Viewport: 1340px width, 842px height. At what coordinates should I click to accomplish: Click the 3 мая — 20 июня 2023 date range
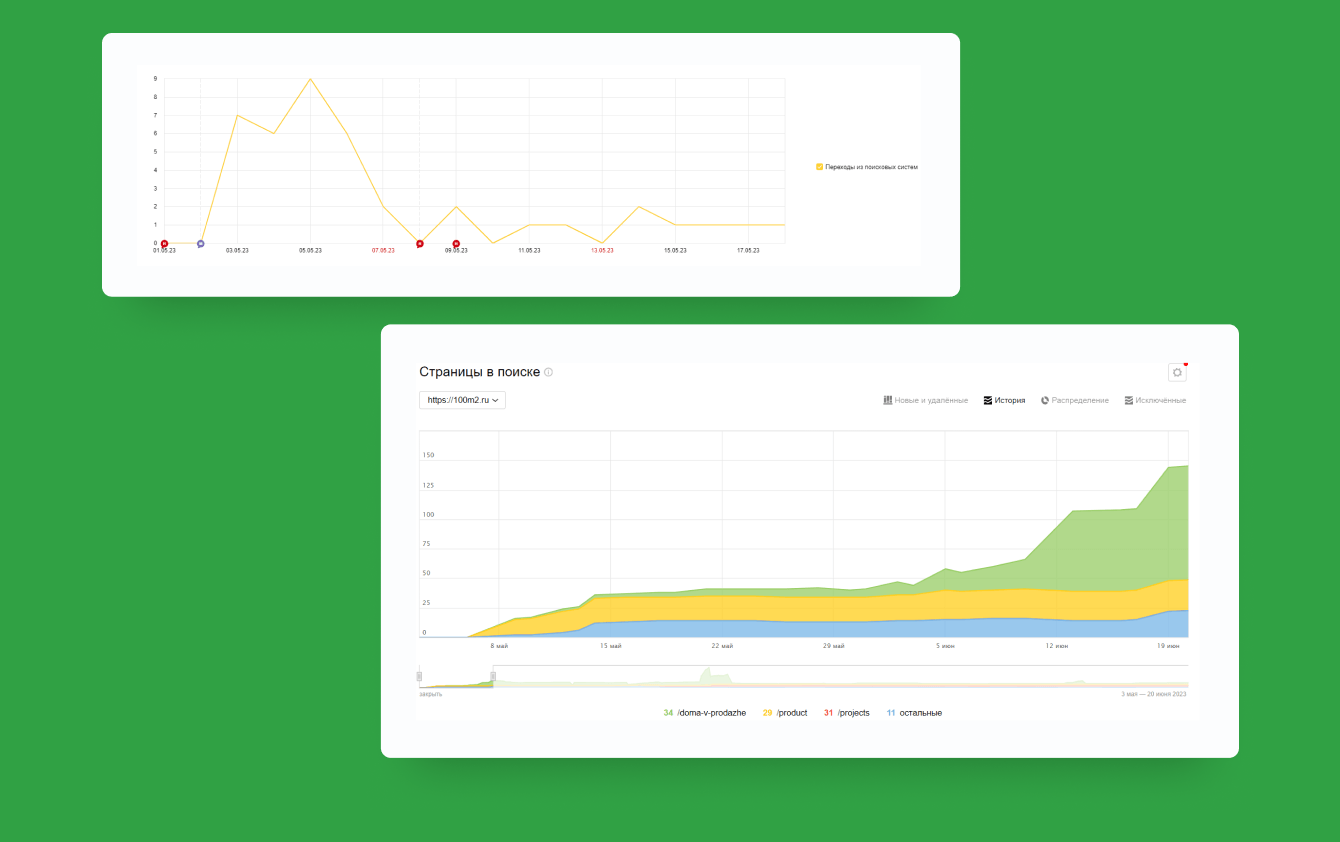[1154, 693]
